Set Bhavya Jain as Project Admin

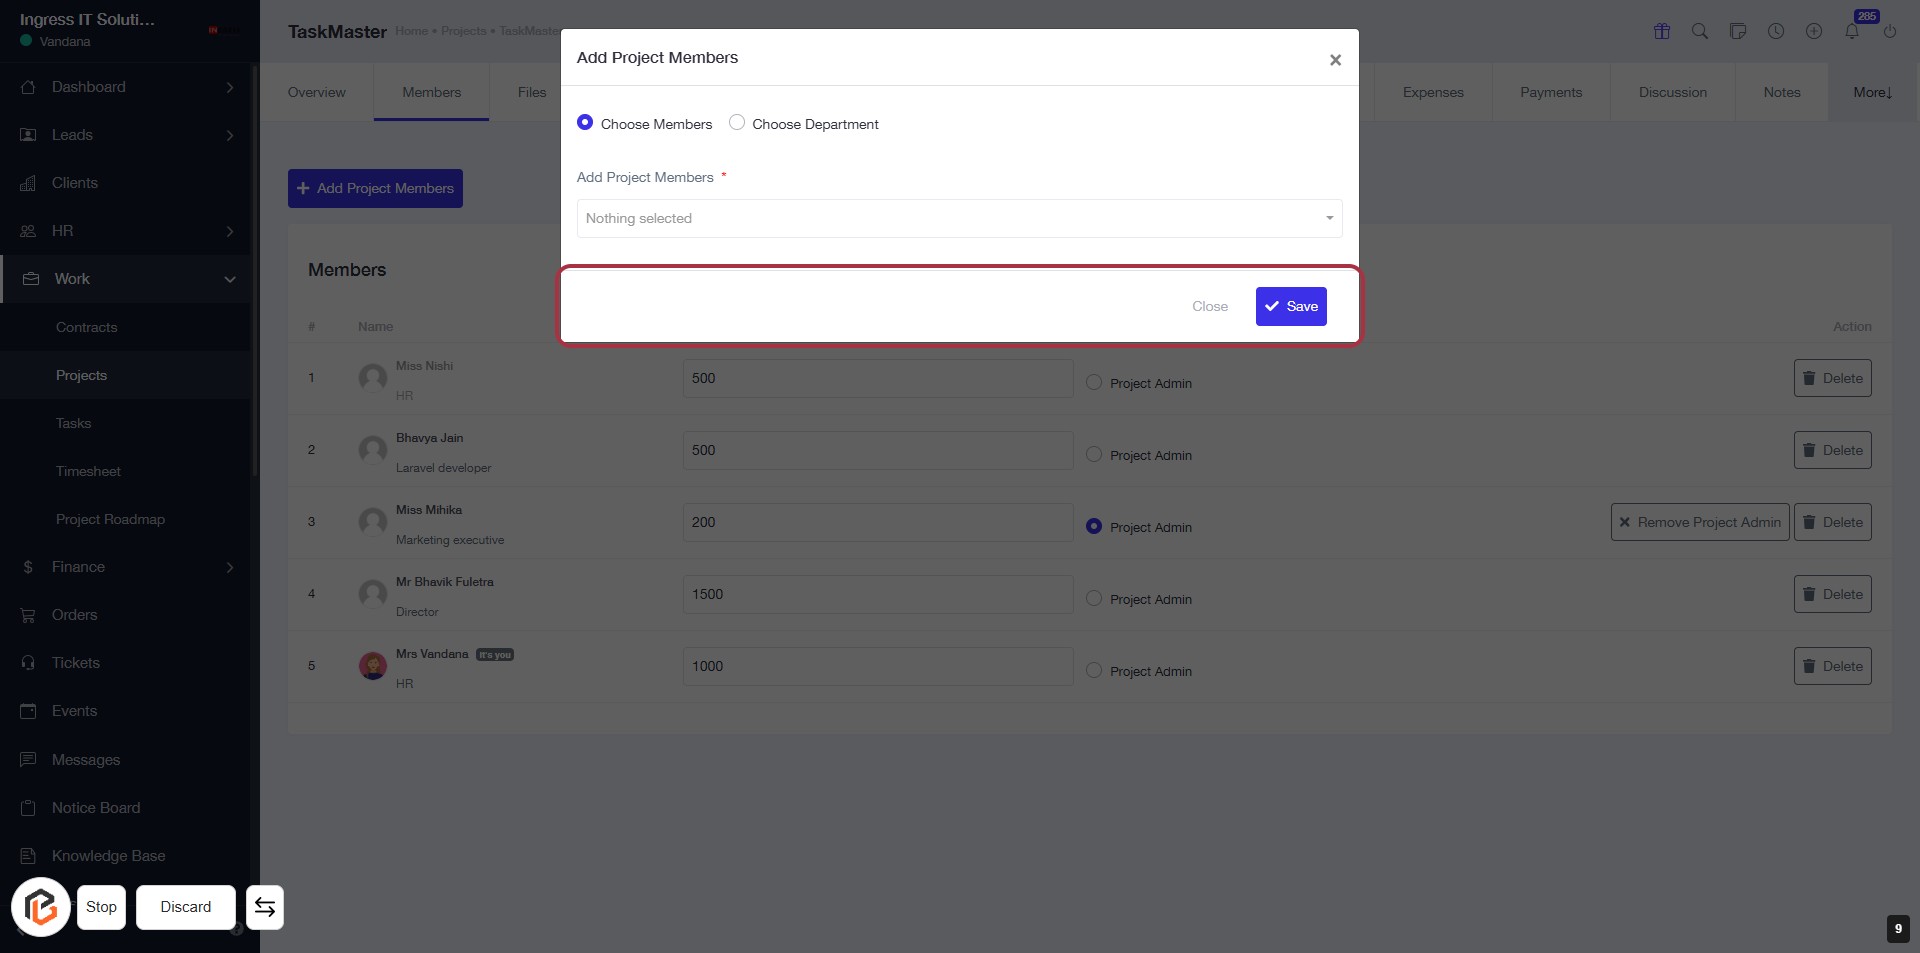coord(1094,454)
